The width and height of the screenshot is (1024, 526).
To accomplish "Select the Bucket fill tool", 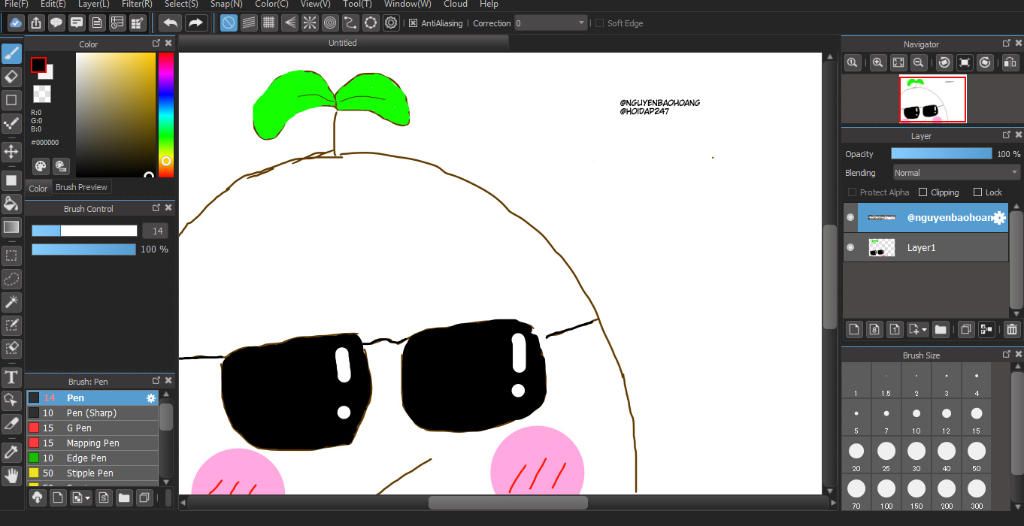I will pyautogui.click(x=12, y=204).
